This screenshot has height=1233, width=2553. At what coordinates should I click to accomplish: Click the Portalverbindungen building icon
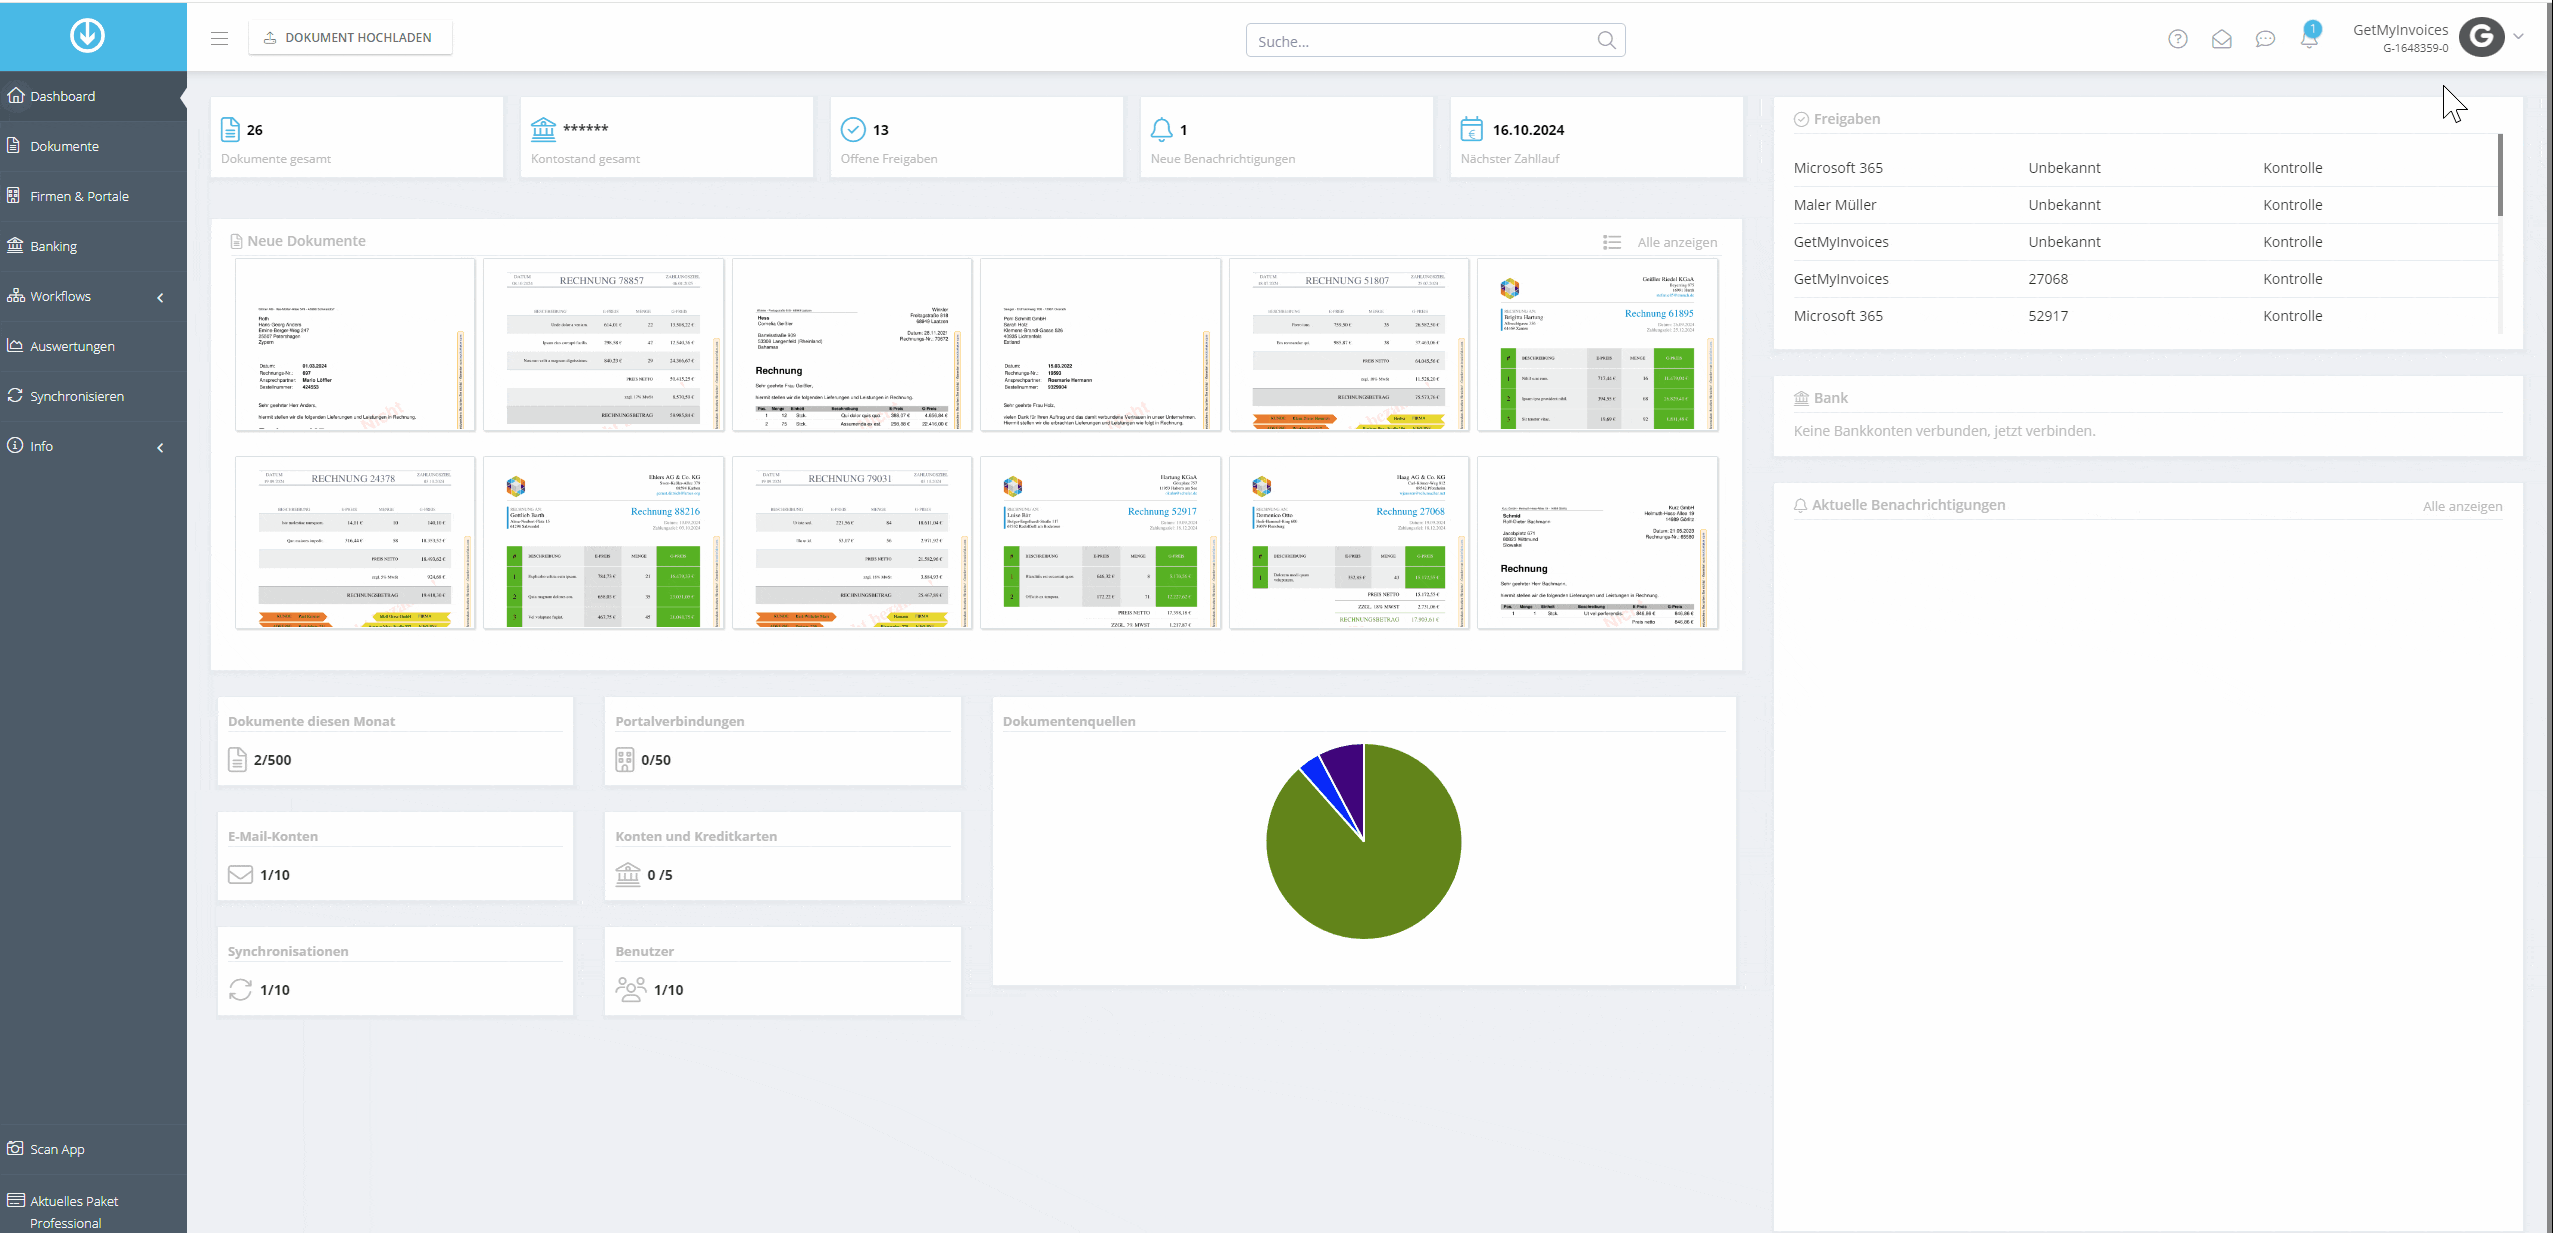pos(625,760)
